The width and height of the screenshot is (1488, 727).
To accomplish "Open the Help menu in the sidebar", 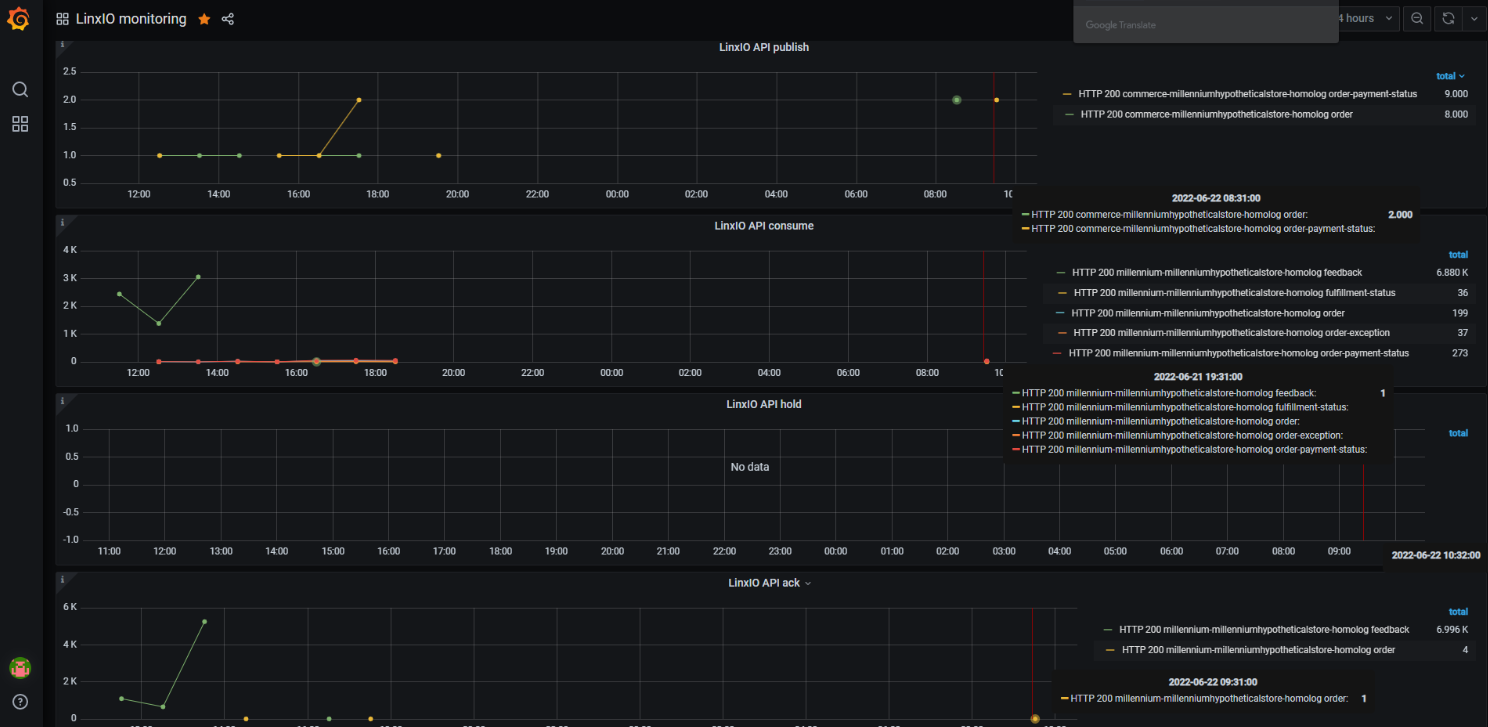I will 19,701.
